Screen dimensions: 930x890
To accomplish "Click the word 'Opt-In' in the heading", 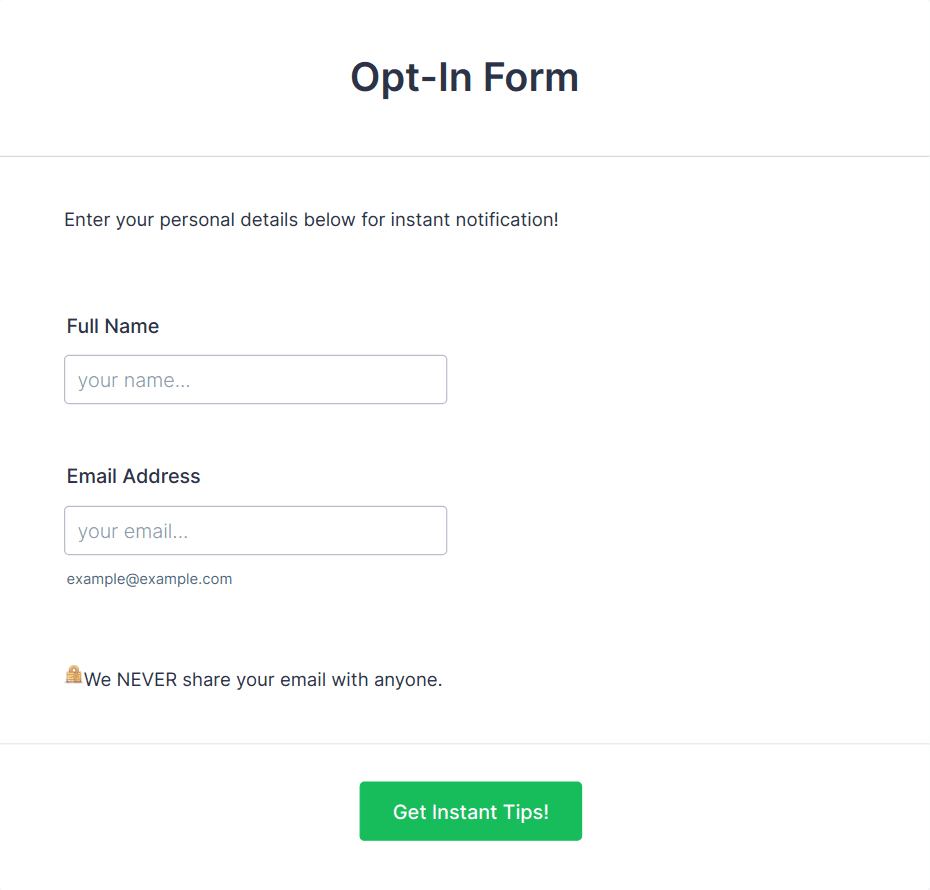I will click(411, 78).
